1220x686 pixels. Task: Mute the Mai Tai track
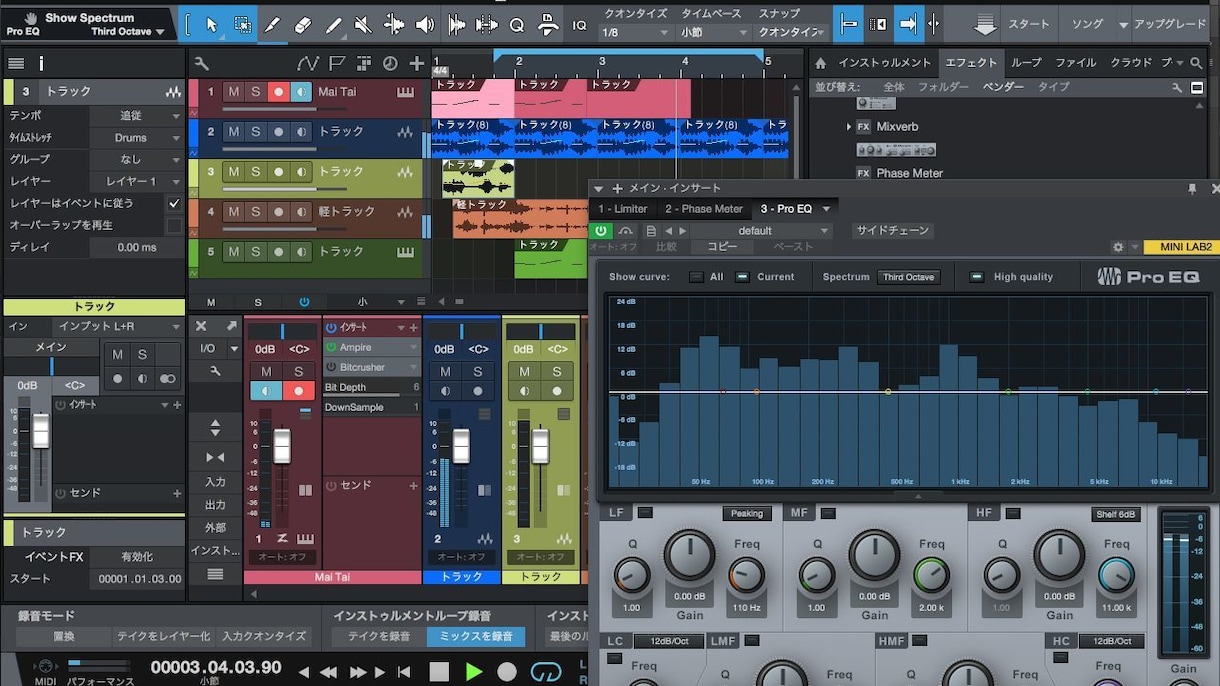pyautogui.click(x=234, y=92)
